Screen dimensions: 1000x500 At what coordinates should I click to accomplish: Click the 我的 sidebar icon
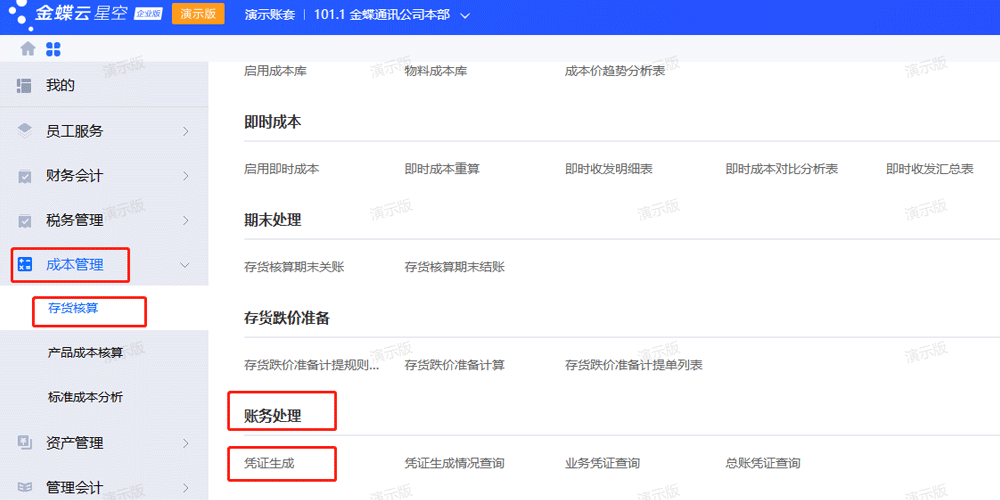pyautogui.click(x=25, y=85)
